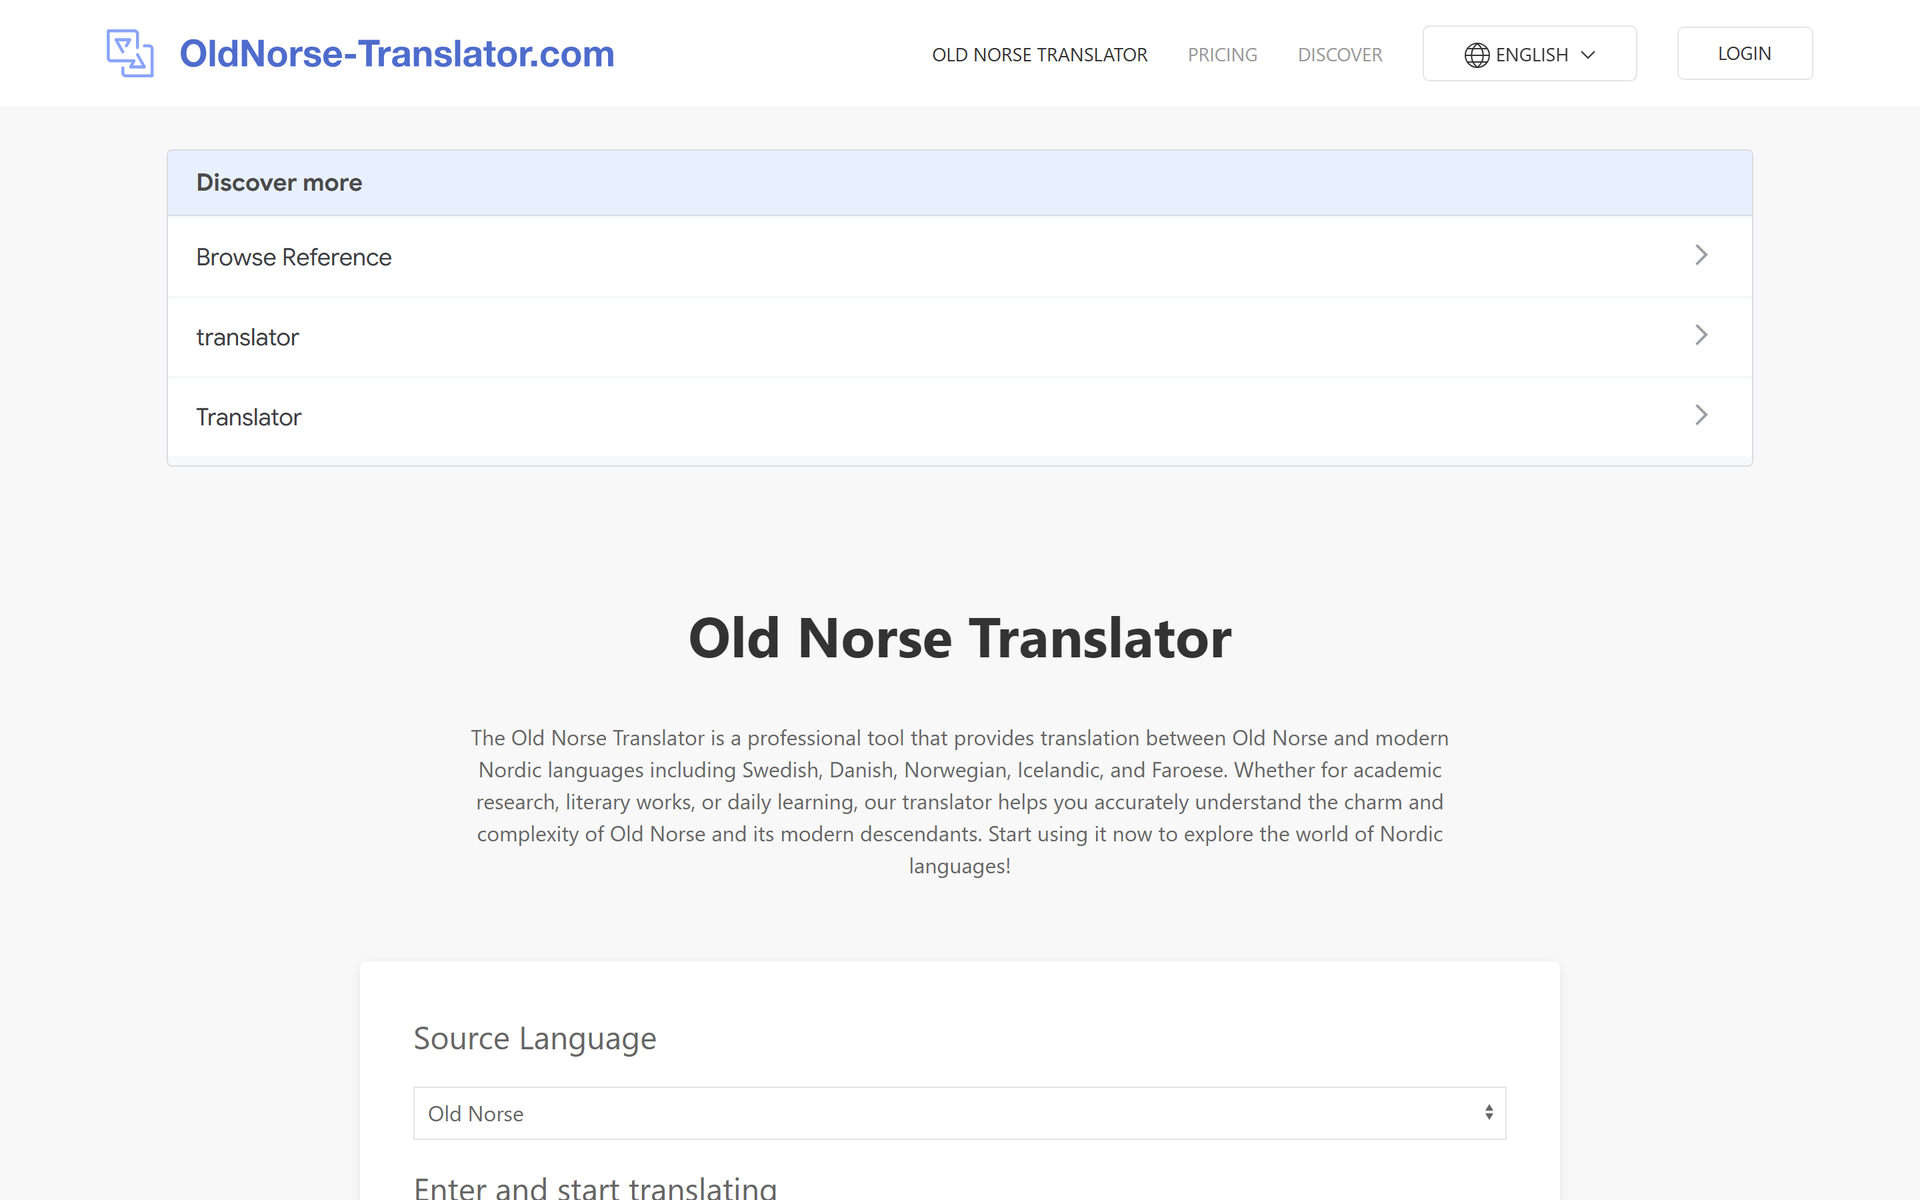Open the Old Norse Translator menu item
The width and height of the screenshot is (1920, 1200).
pos(1039,55)
